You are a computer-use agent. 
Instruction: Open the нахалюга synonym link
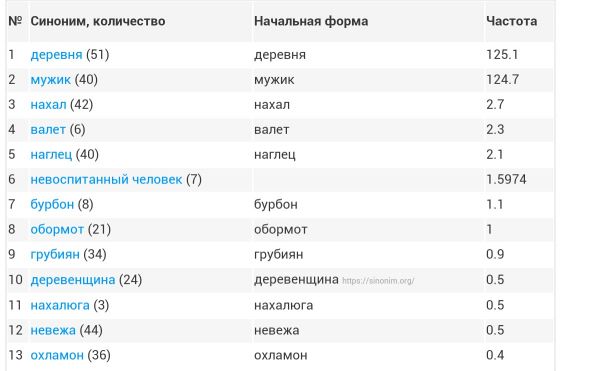coord(60,306)
